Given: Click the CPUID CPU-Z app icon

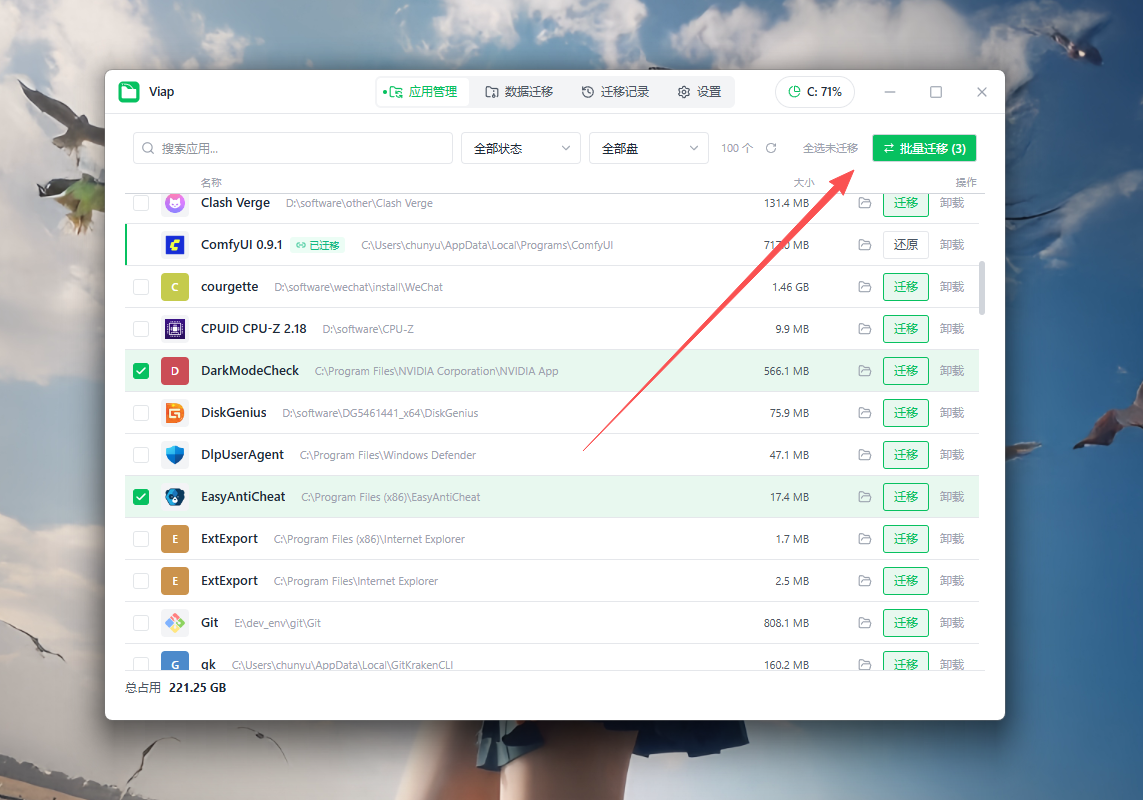Looking at the screenshot, I should click(x=175, y=329).
